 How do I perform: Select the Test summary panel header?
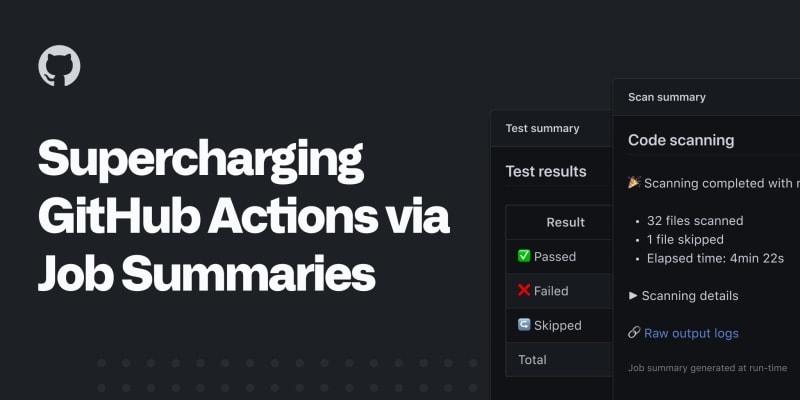click(x=542, y=128)
